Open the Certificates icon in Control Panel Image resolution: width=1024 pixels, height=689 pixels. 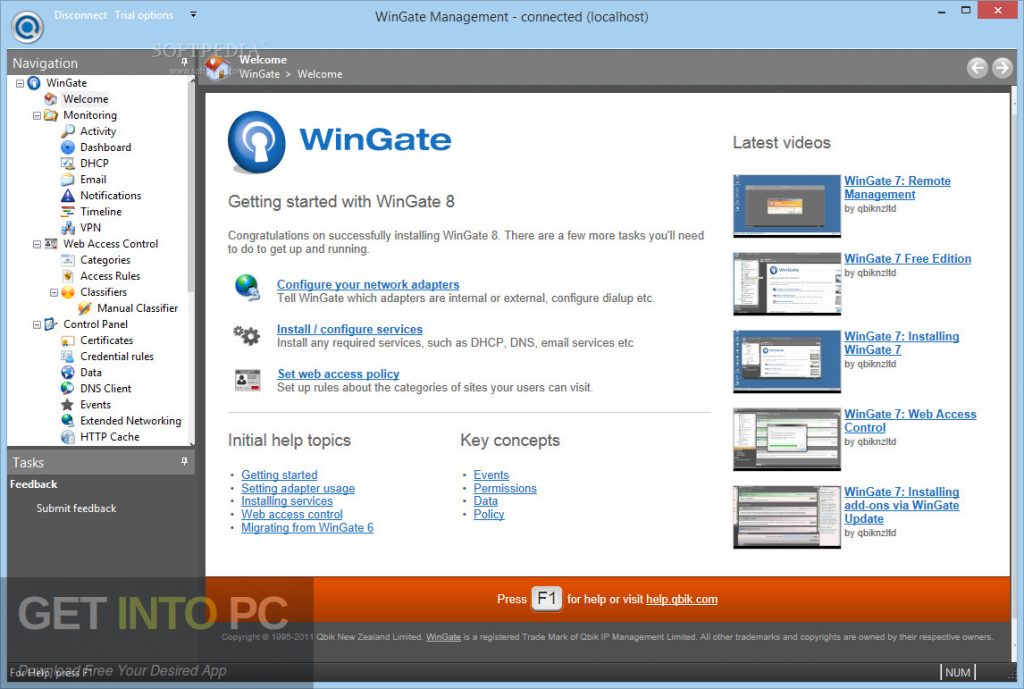pyautogui.click(x=67, y=340)
